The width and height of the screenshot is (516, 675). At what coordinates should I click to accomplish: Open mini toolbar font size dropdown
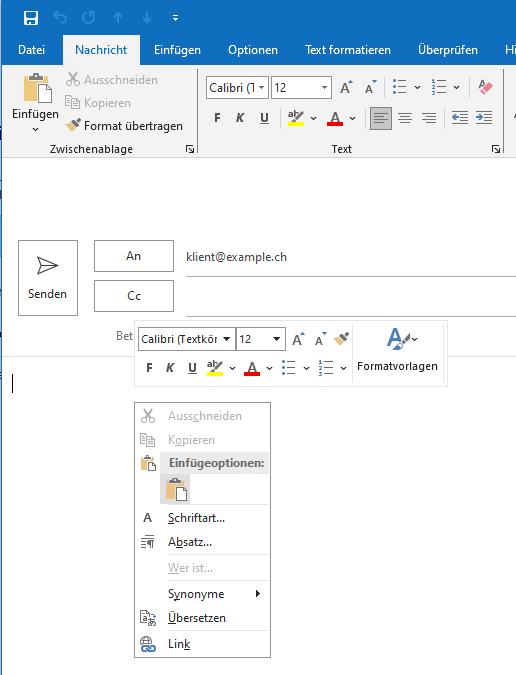[276, 339]
